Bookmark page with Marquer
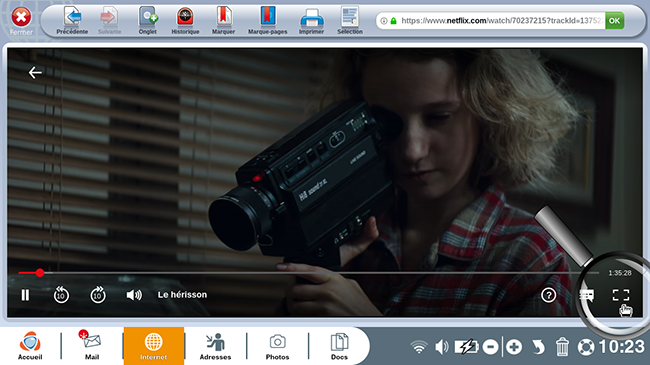650x365 pixels. (x=223, y=21)
